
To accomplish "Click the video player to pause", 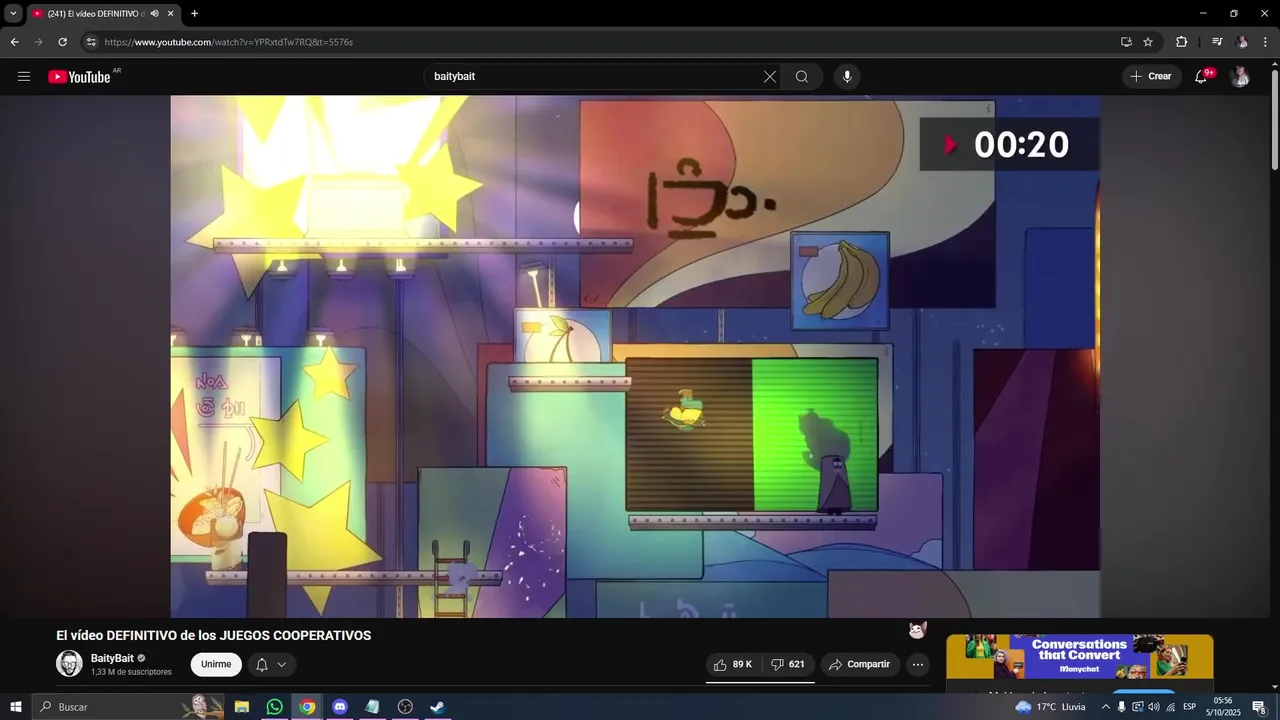I will 635,356.
